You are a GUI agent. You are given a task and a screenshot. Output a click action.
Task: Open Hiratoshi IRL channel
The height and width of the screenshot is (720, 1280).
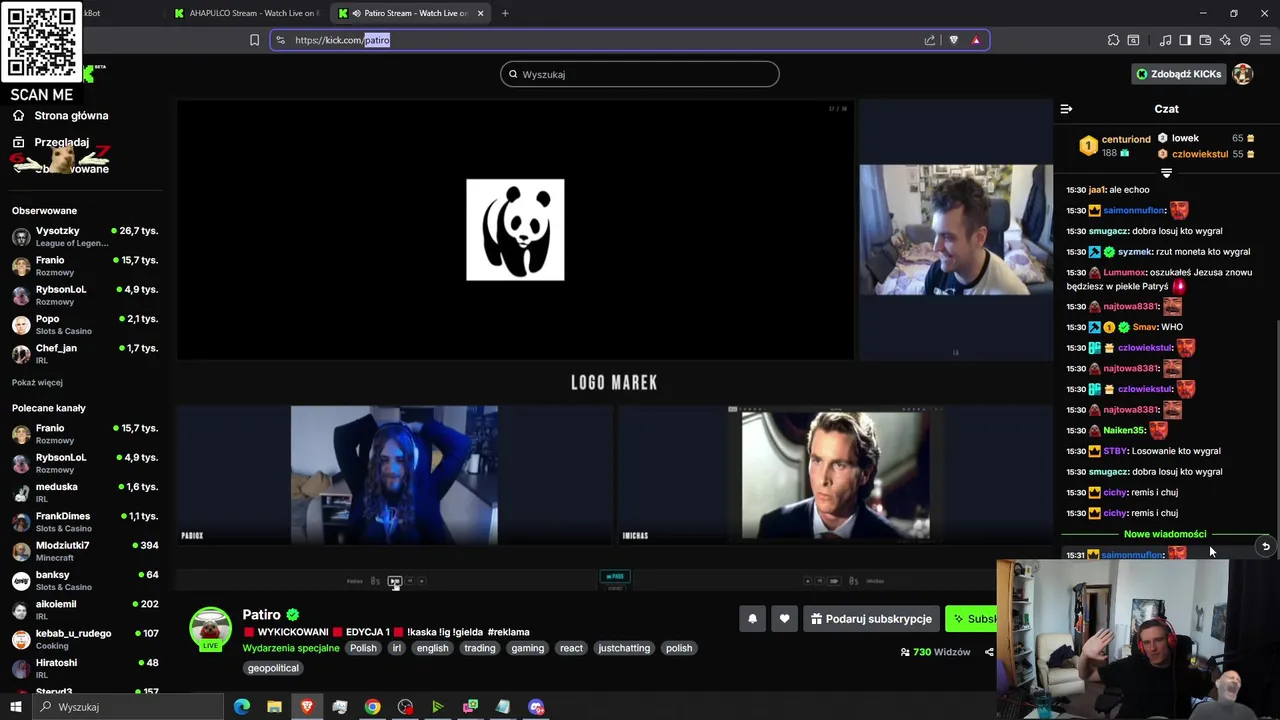[x=84, y=668]
